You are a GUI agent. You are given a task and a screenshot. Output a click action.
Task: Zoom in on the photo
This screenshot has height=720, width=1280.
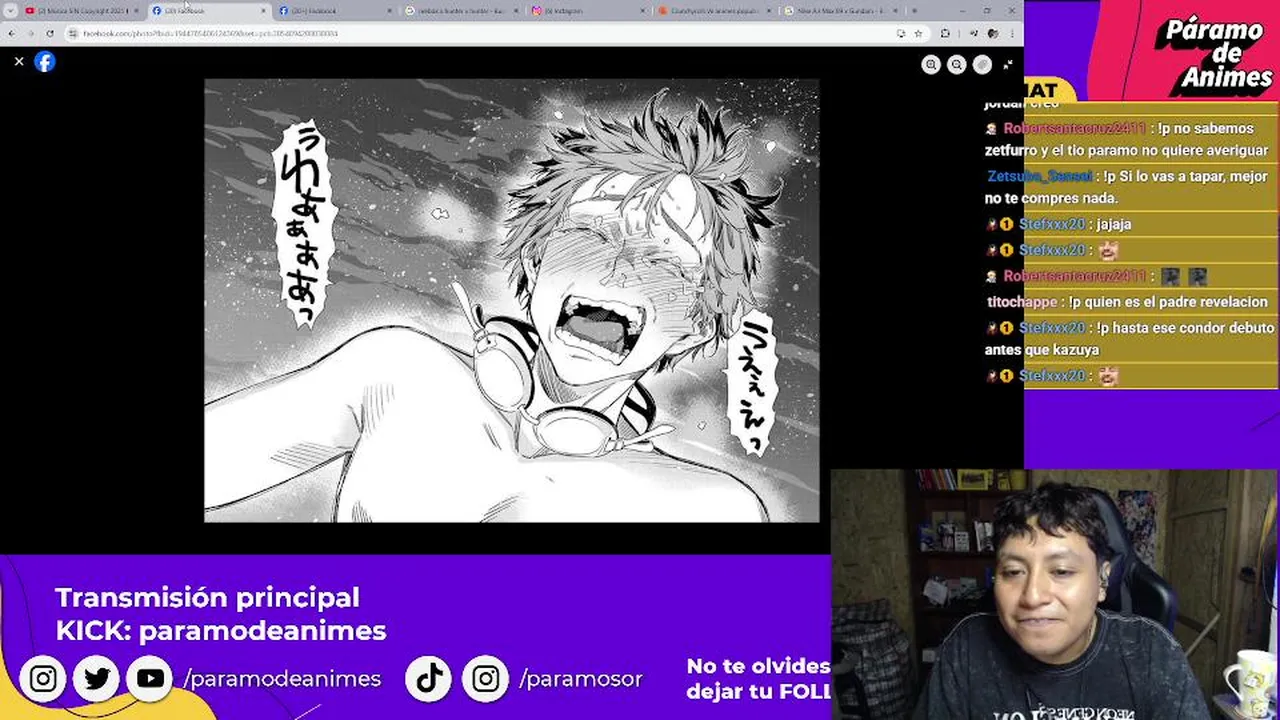(931, 64)
